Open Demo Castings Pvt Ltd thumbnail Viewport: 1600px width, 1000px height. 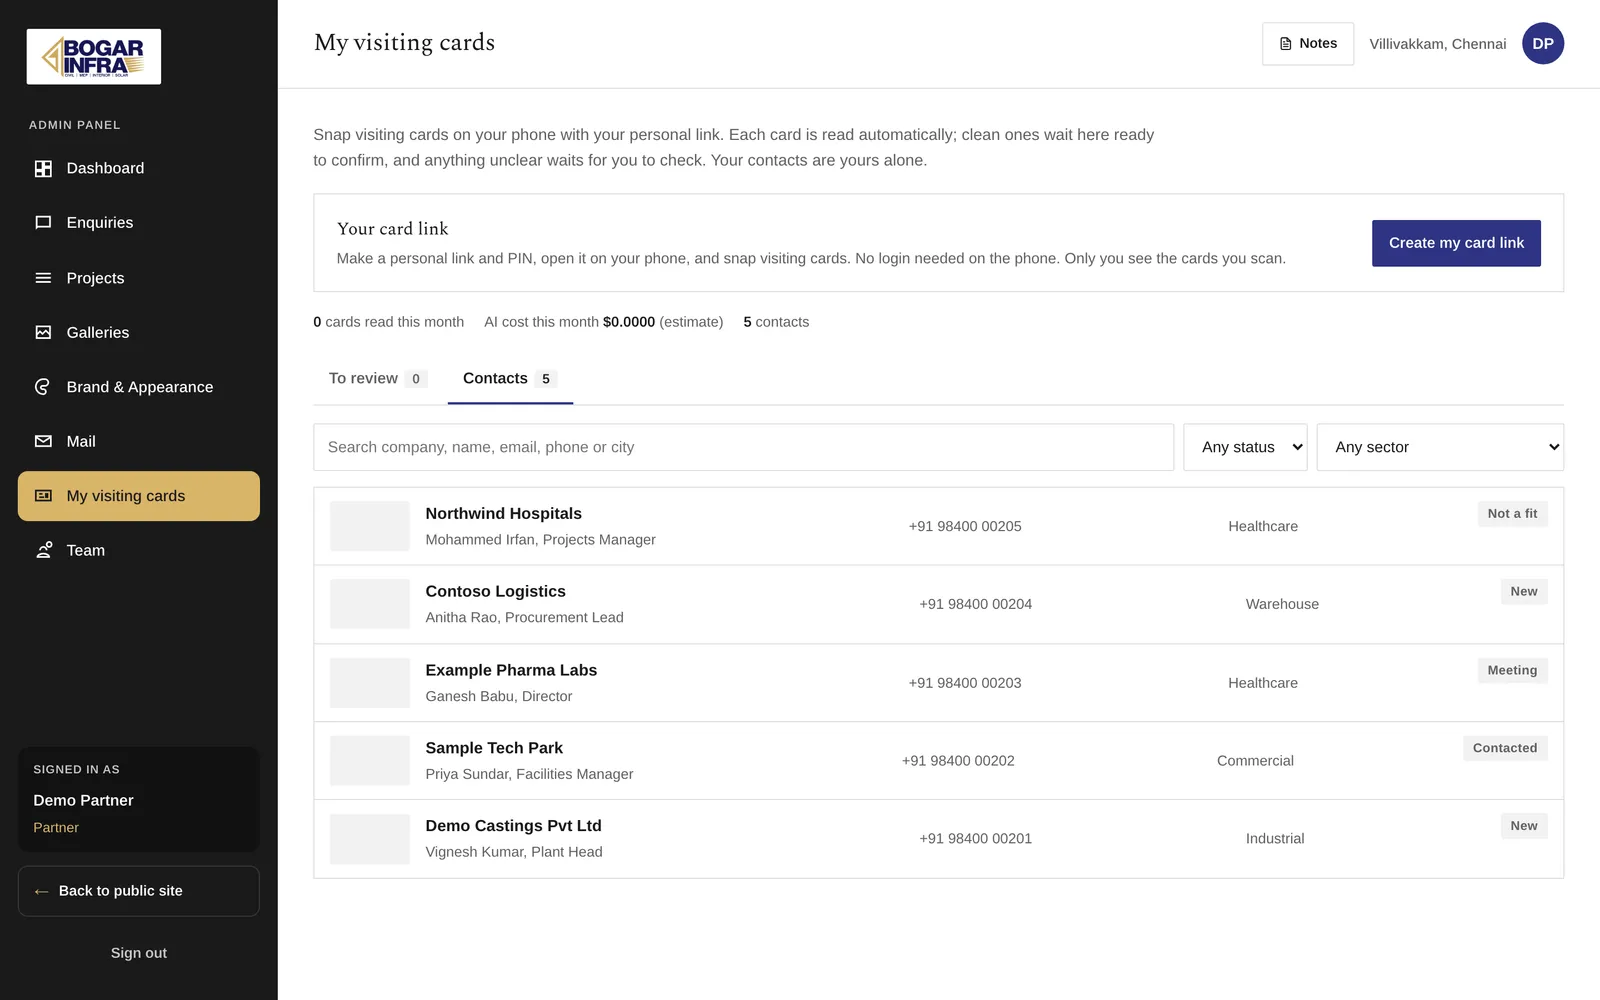370,839
